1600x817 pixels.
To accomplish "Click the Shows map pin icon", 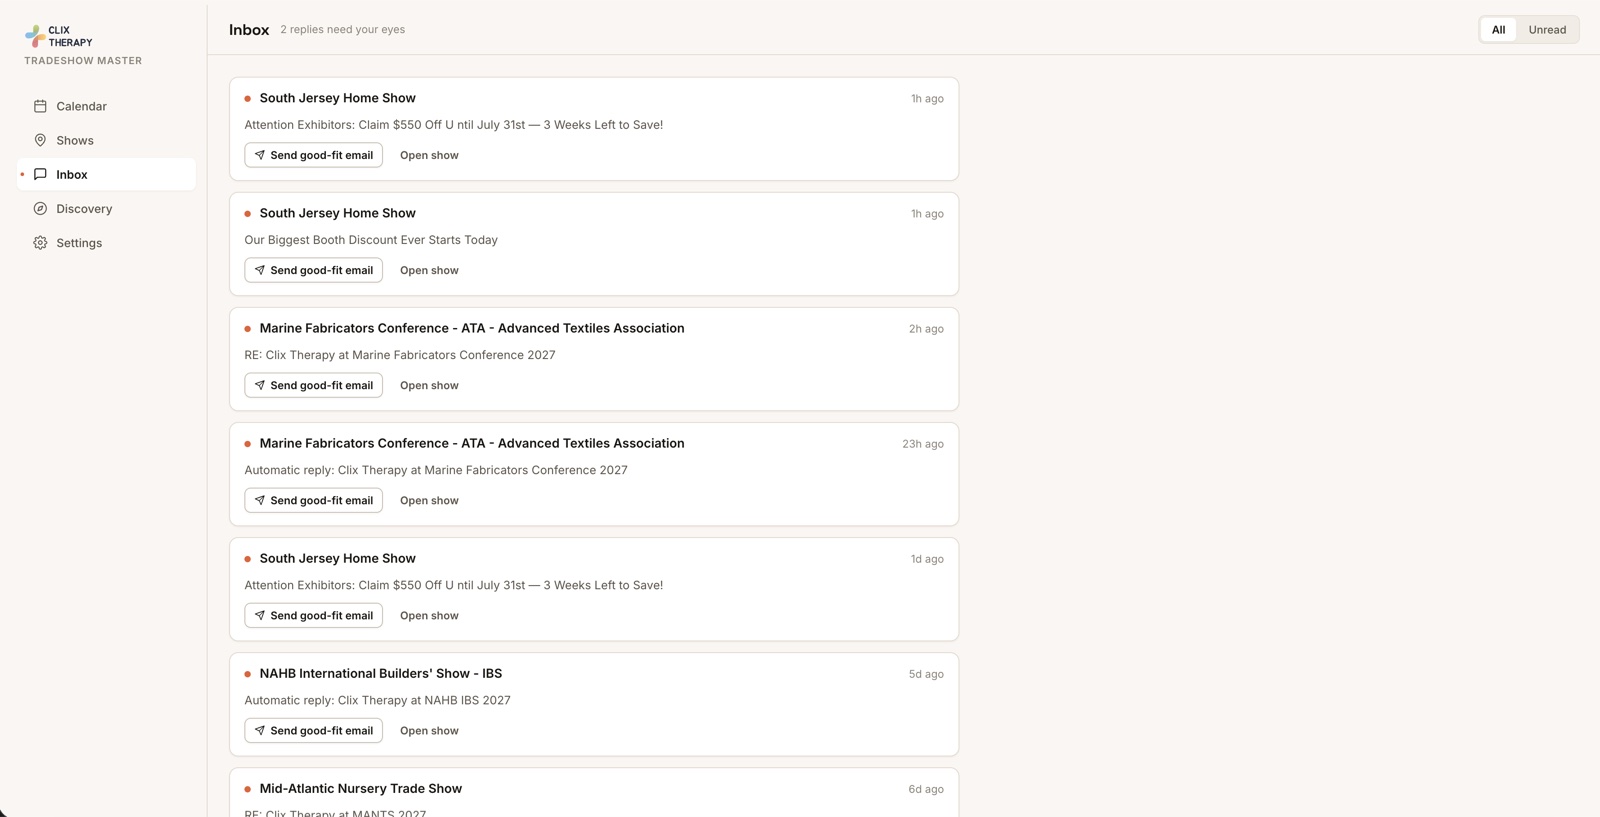I will [x=40, y=140].
